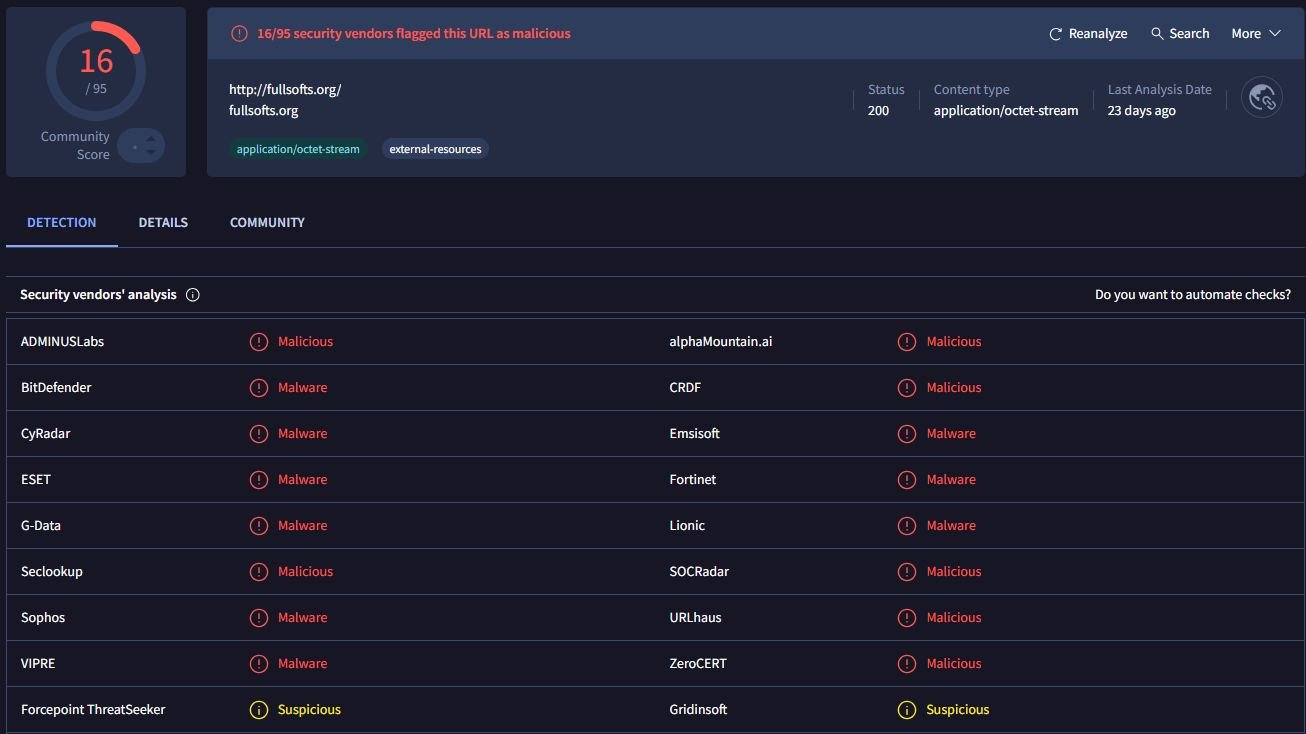This screenshot has height=734, width=1306.
Task: Click the SOCRadar vendor name
Action: pyautogui.click(x=700, y=572)
